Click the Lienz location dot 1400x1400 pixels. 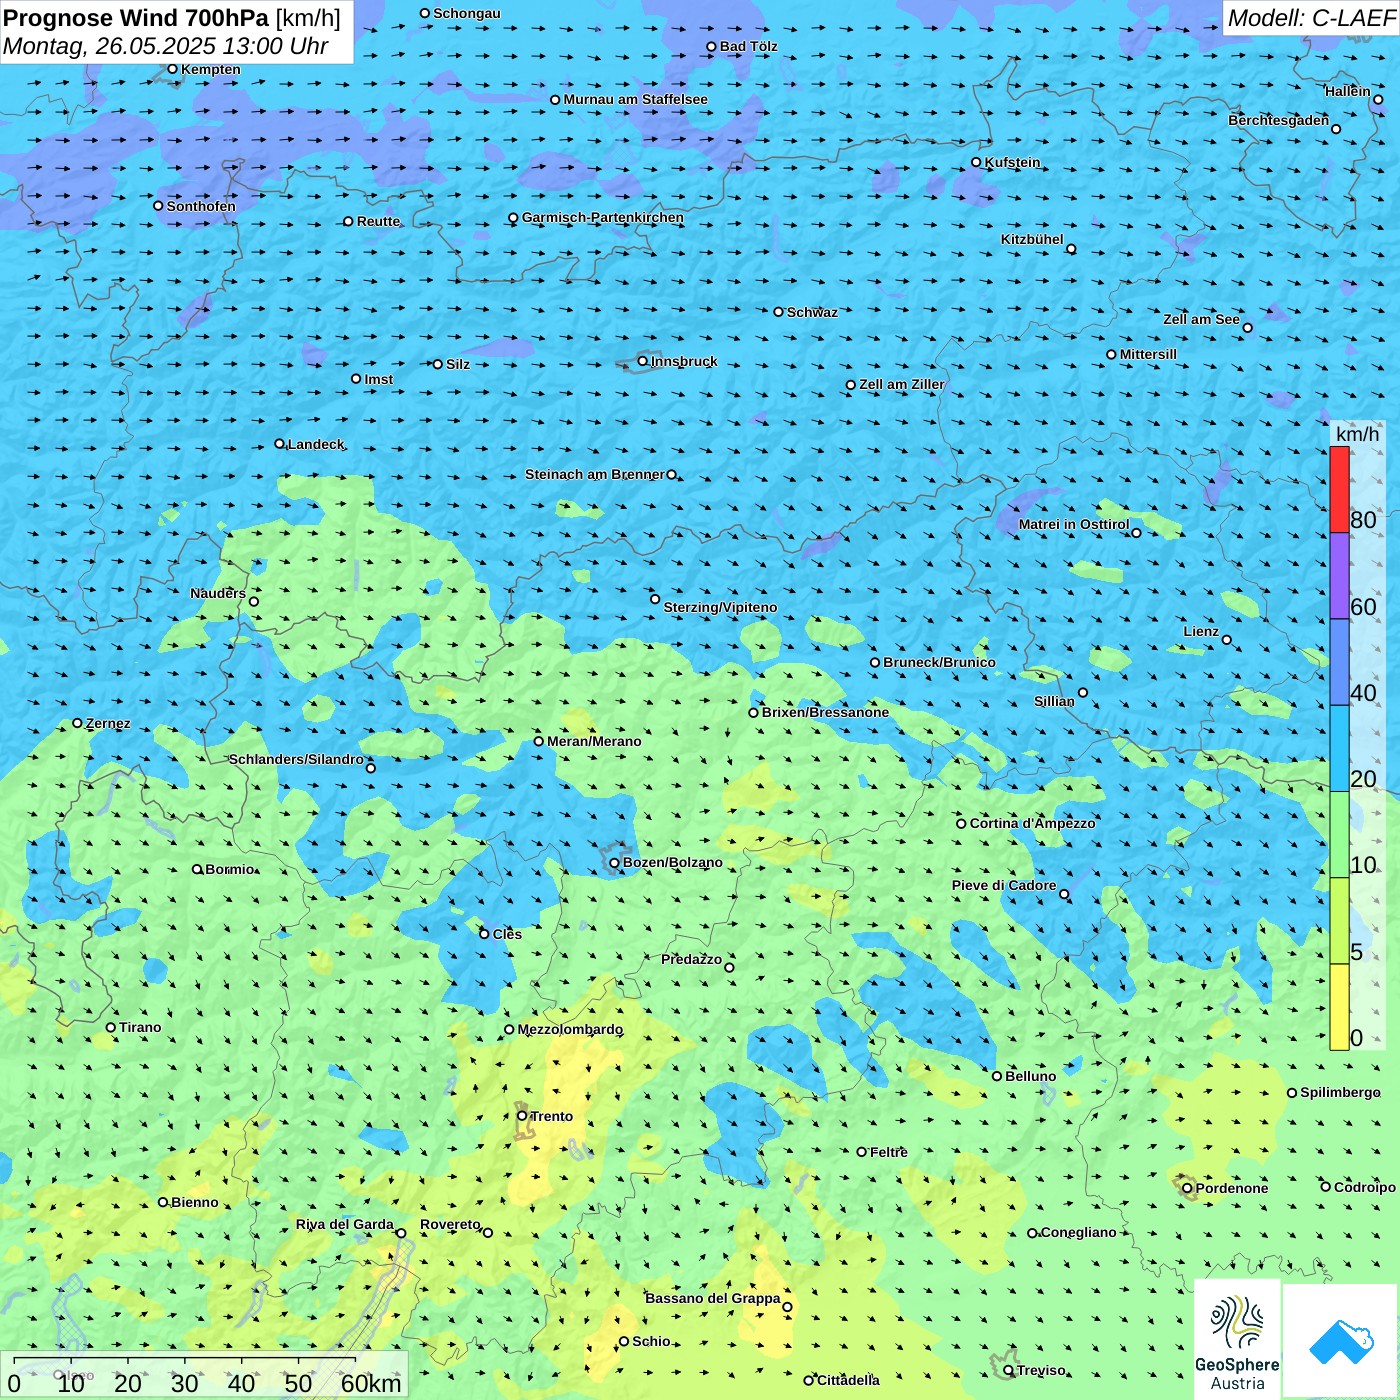[x=1227, y=640]
